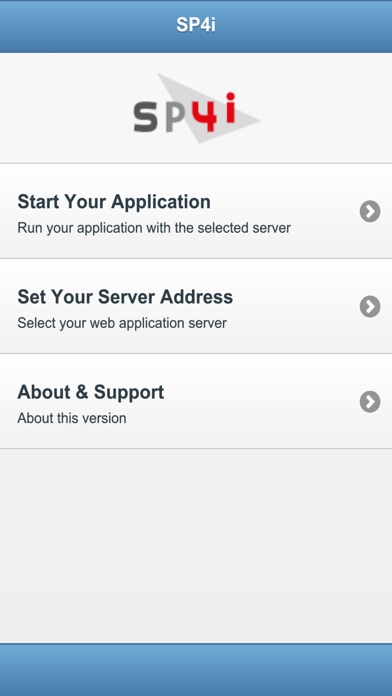
Task: Click 'Run your application with the selected server'
Action: [154, 228]
